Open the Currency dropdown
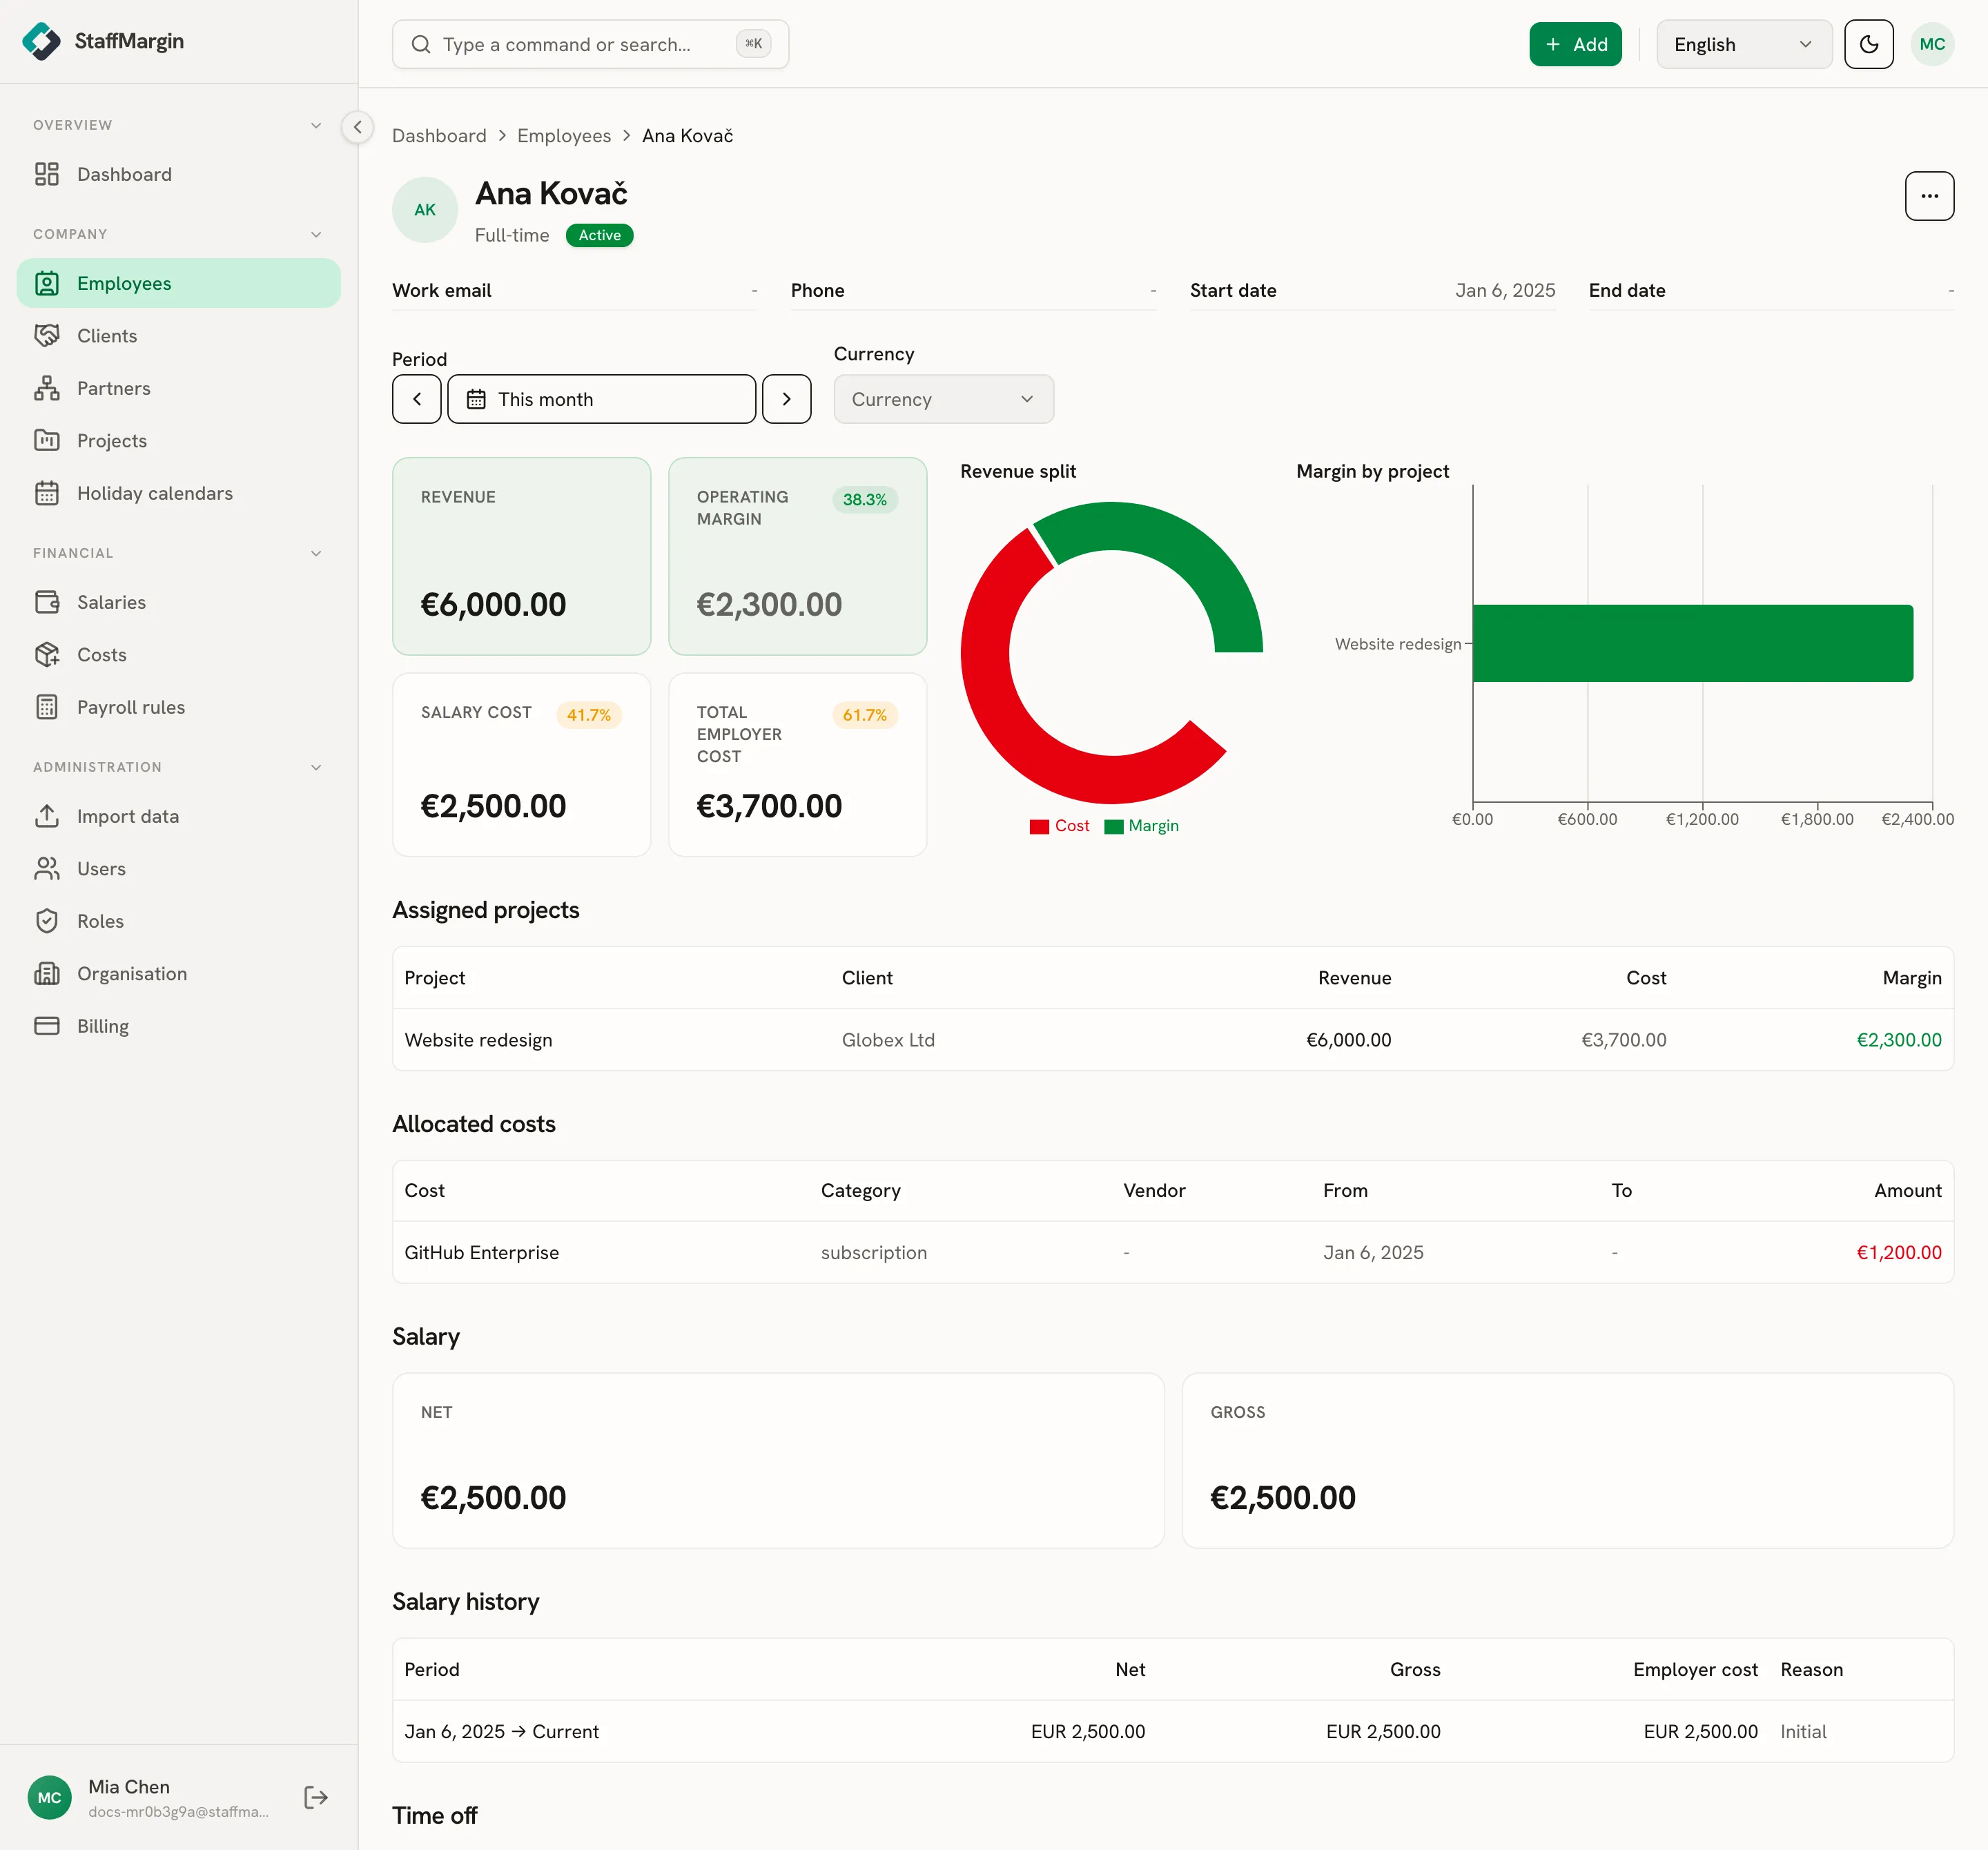 [x=943, y=399]
